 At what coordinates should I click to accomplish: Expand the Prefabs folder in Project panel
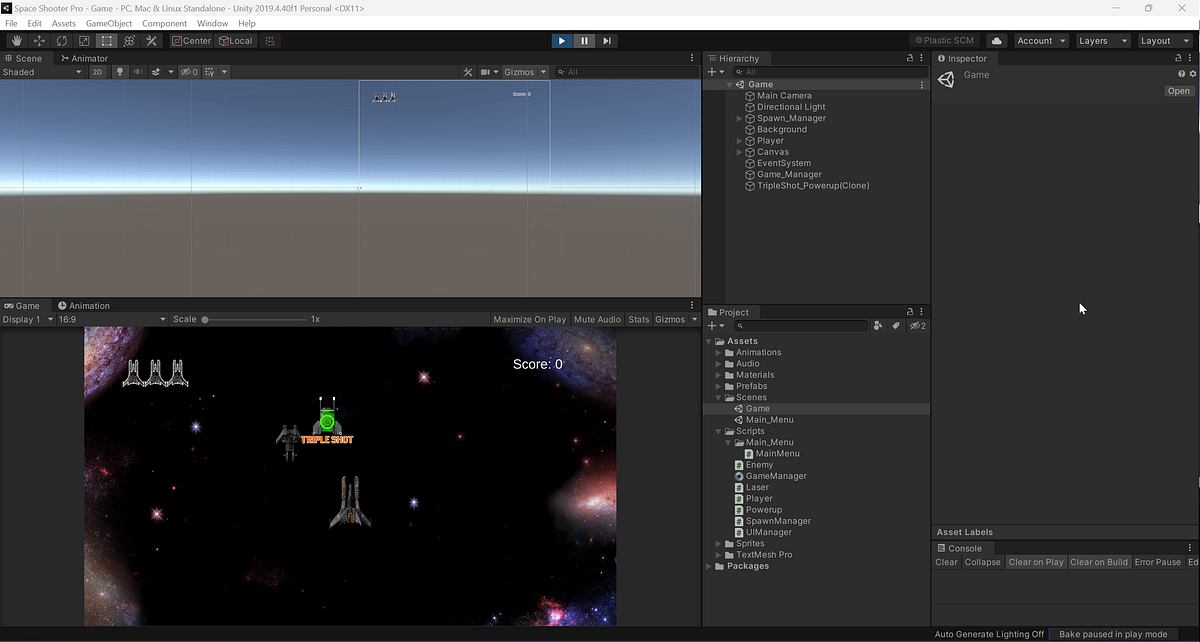(x=717, y=386)
